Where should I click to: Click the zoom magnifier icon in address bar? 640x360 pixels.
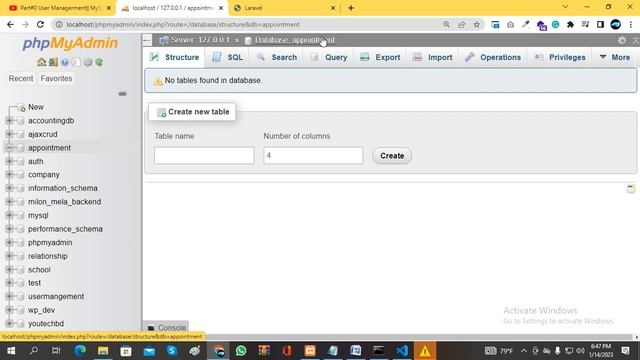(447, 24)
